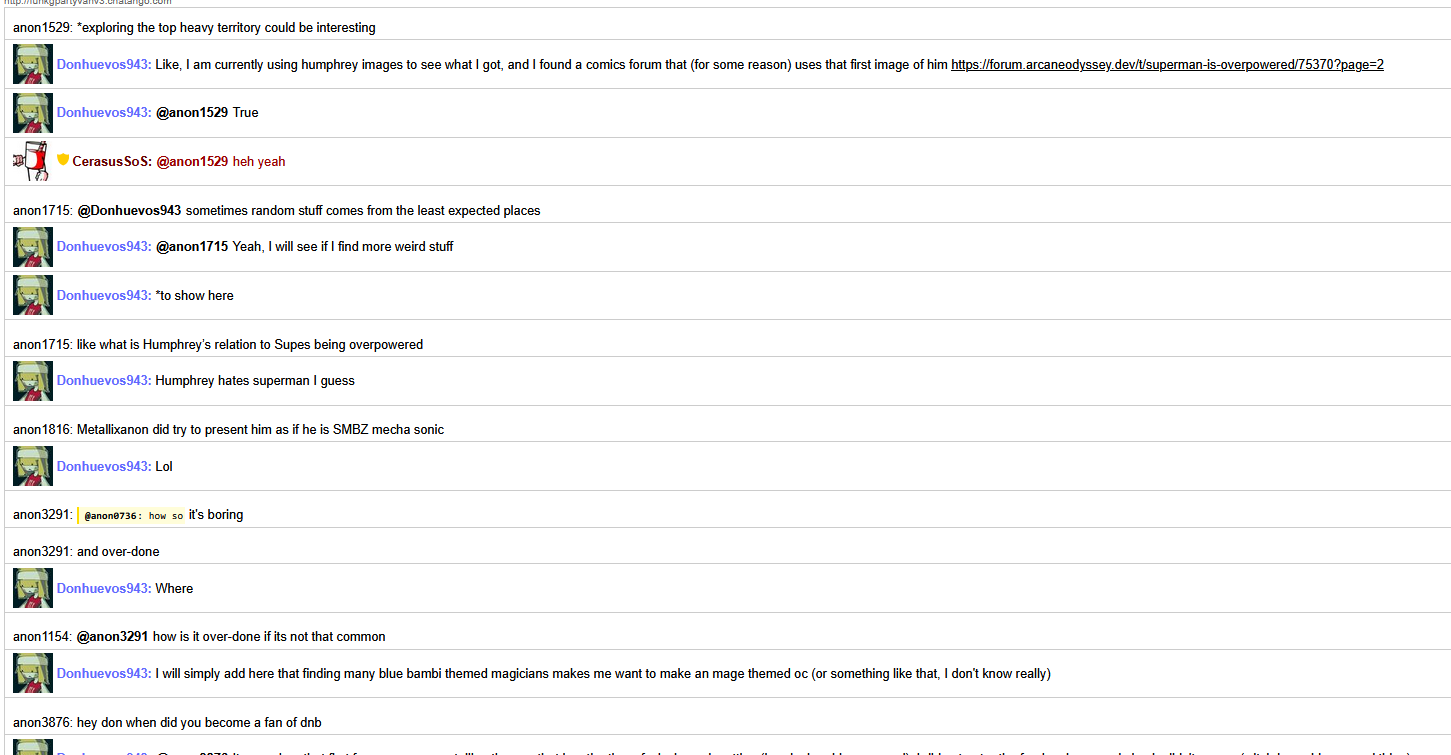Viewport: 1451px width, 755px height.
Task: Click the avatar beside the 'Where' message
Action: pyautogui.click(x=32, y=588)
